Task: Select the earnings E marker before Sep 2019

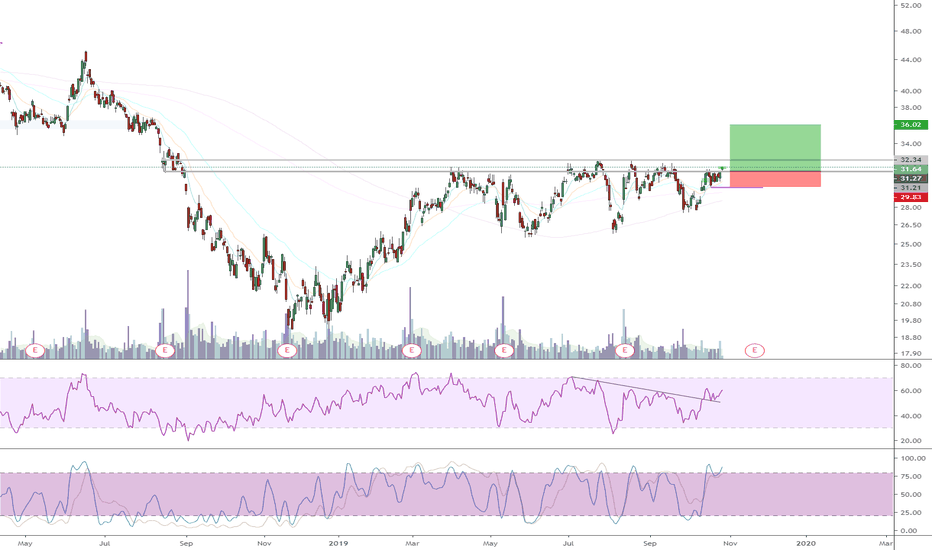Action: click(x=625, y=350)
